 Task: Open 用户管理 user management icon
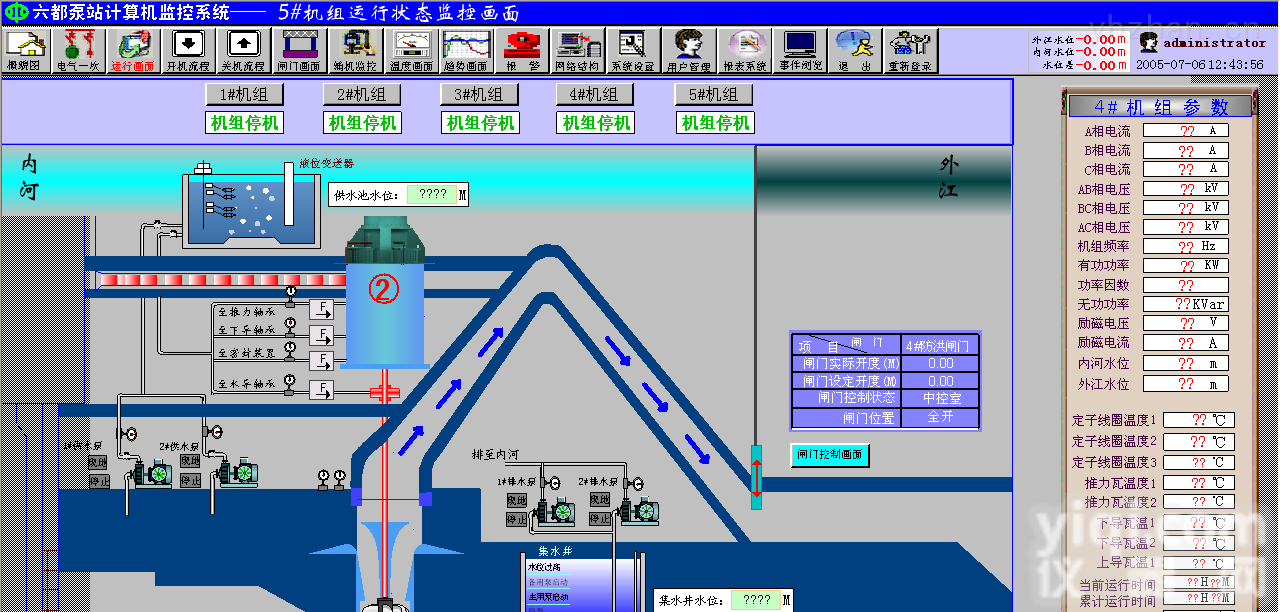click(688, 50)
